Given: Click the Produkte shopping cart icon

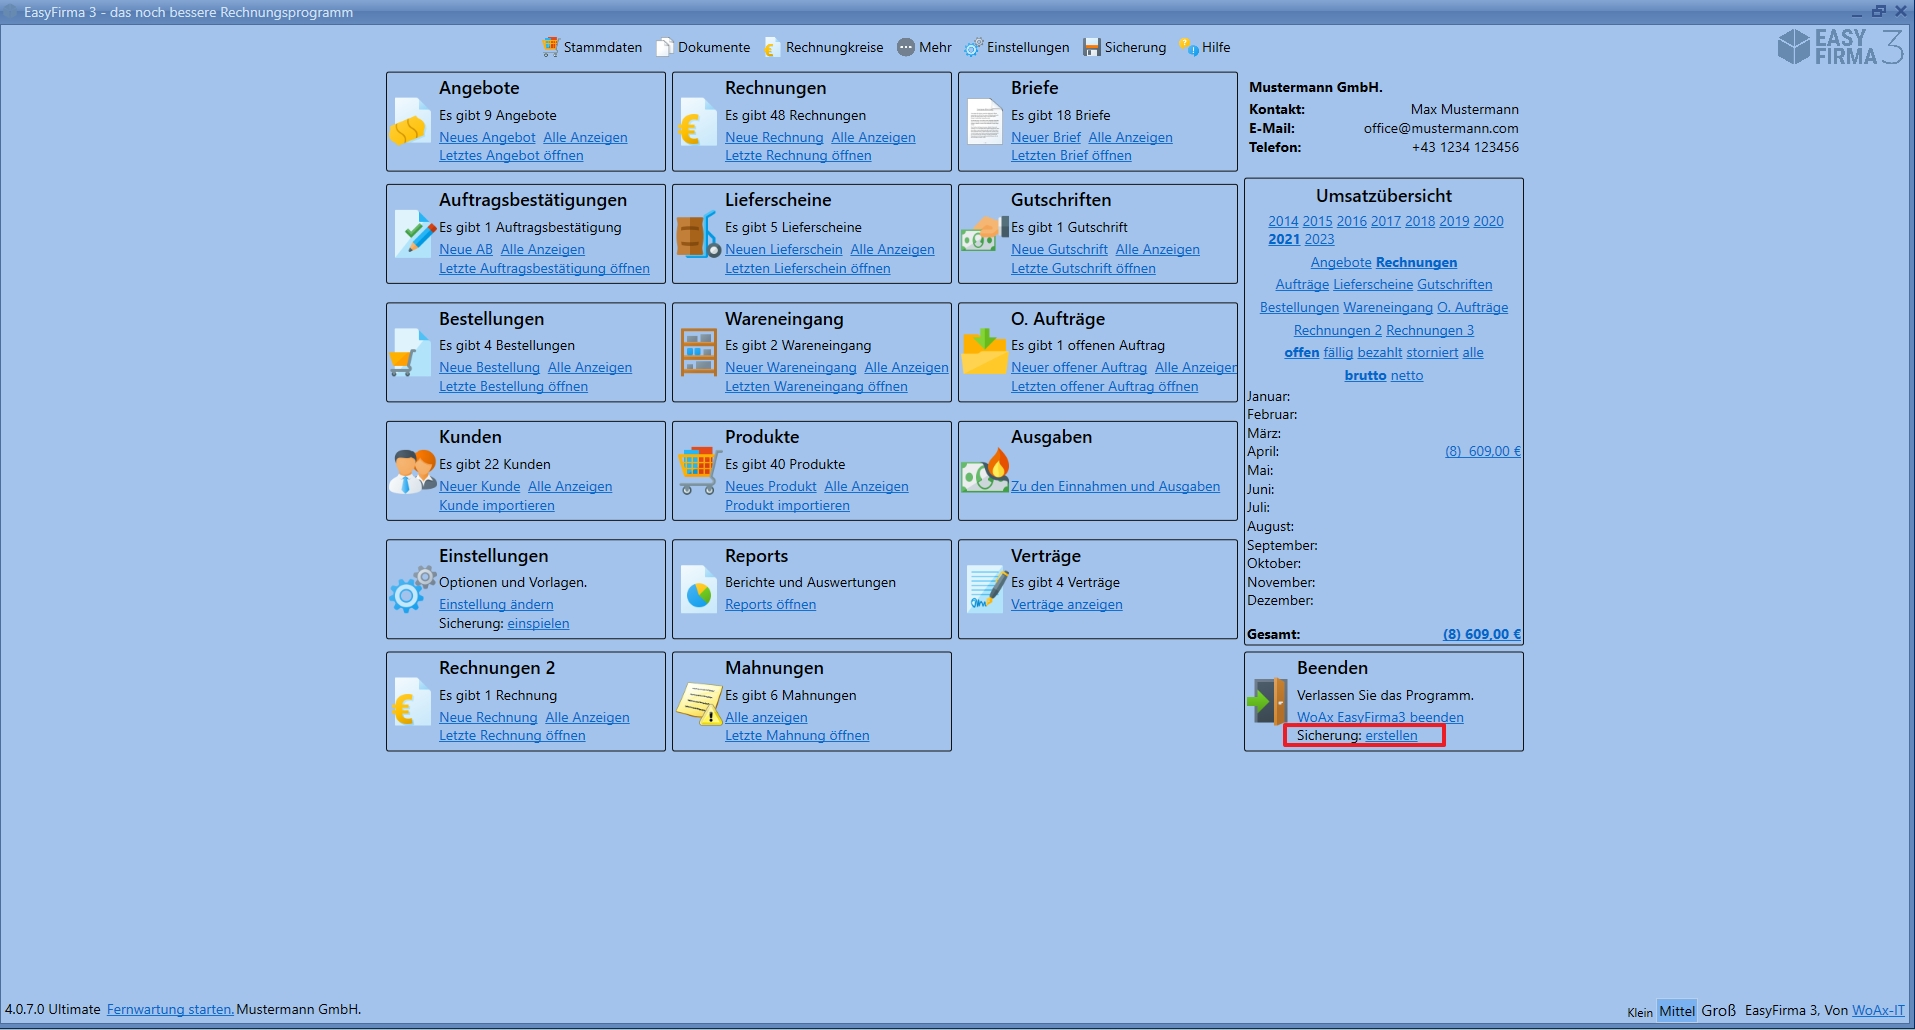Looking at the screenshot, I should (x=699, y=471).
